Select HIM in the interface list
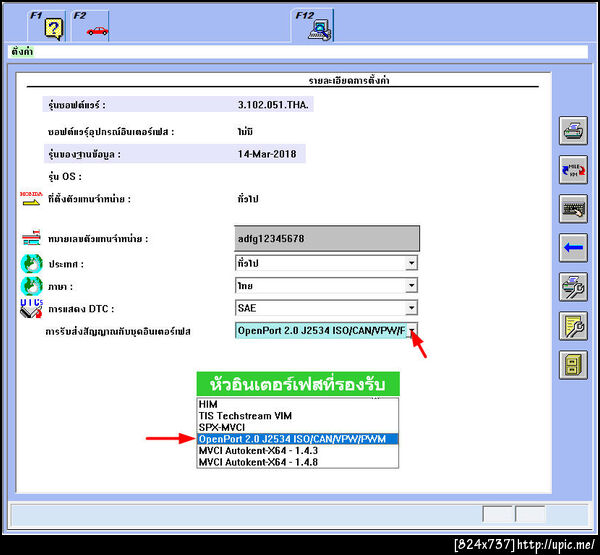The image size is (600, 555). tap(298, 404)
